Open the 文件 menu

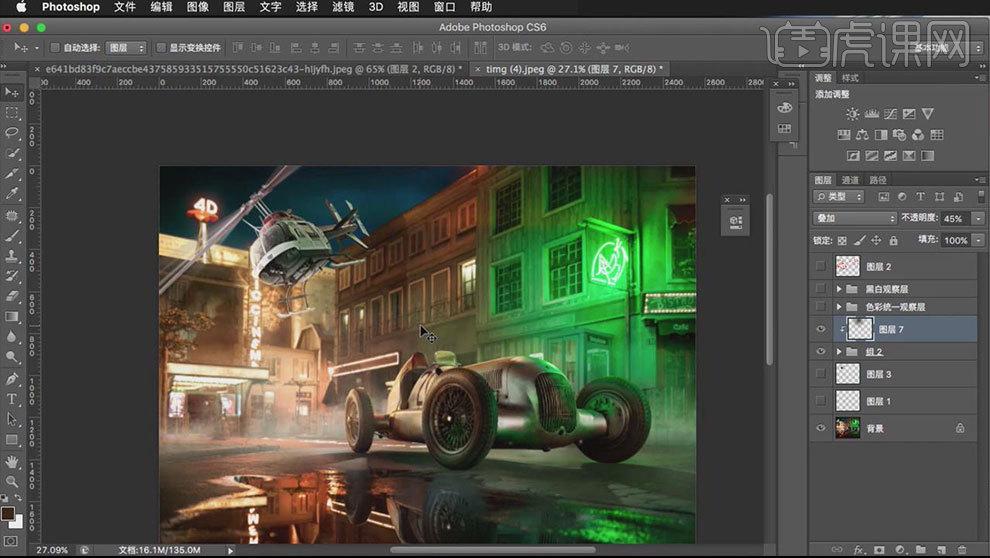point(124,7)
